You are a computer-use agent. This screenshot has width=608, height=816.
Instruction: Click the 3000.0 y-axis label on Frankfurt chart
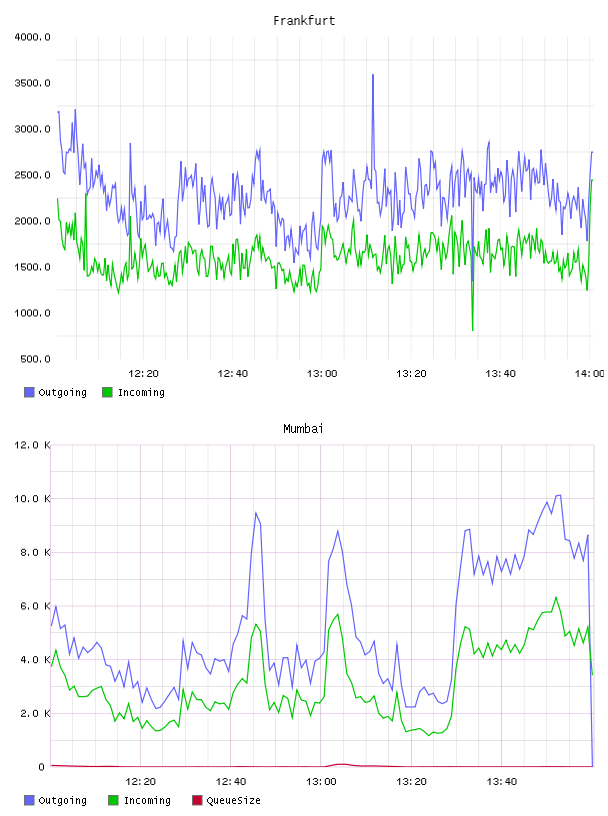(32, 129)
